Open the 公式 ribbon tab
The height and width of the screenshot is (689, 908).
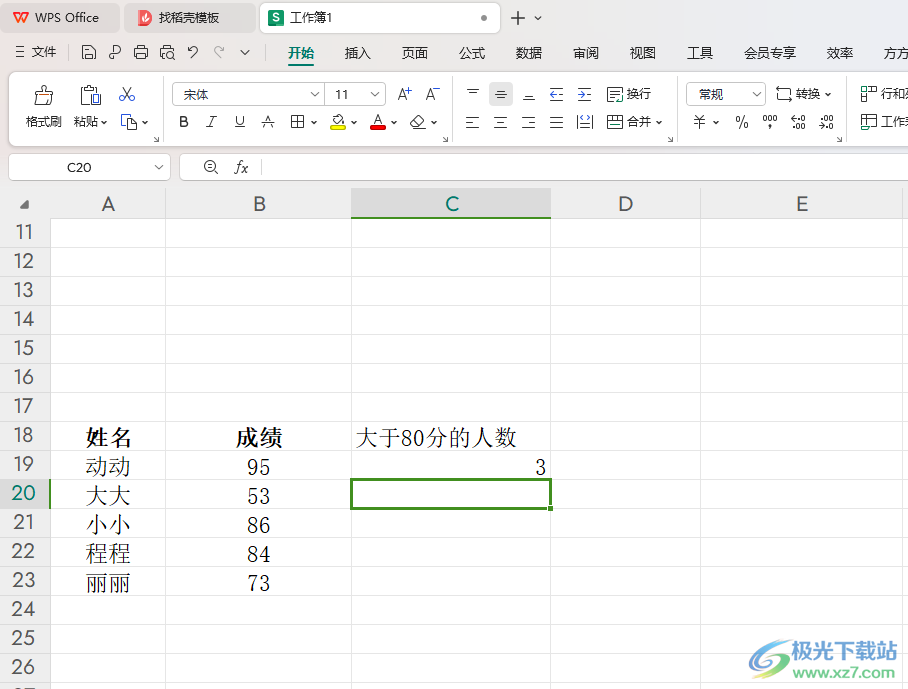pyautogui.click(x=472, y=53)
